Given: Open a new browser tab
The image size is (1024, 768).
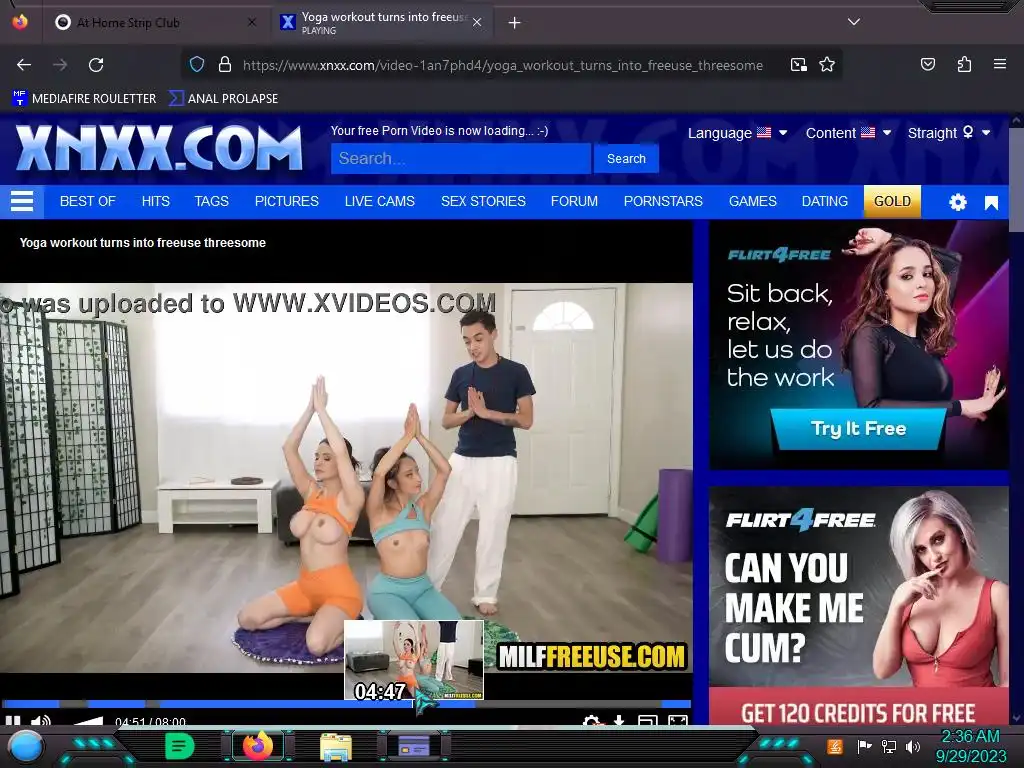Looking at the screenshot, I should coord(515,23).
